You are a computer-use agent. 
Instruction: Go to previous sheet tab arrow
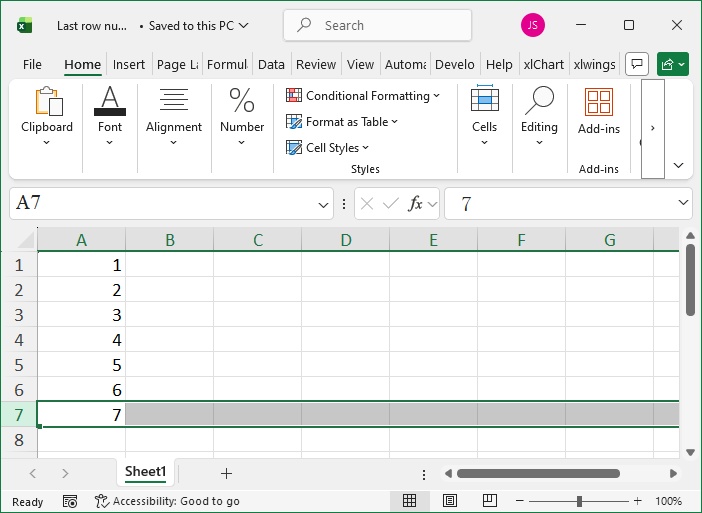[x=33, y=473]
